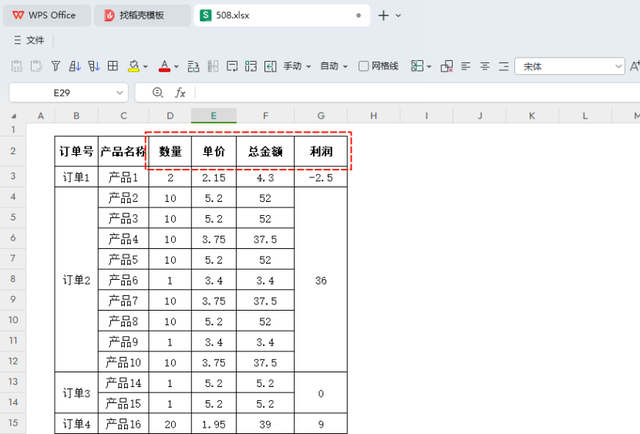The width and height of the screenshot is (640, 434).
Task: Switch to WPS Office tab
Action: [x=47, y=16]
